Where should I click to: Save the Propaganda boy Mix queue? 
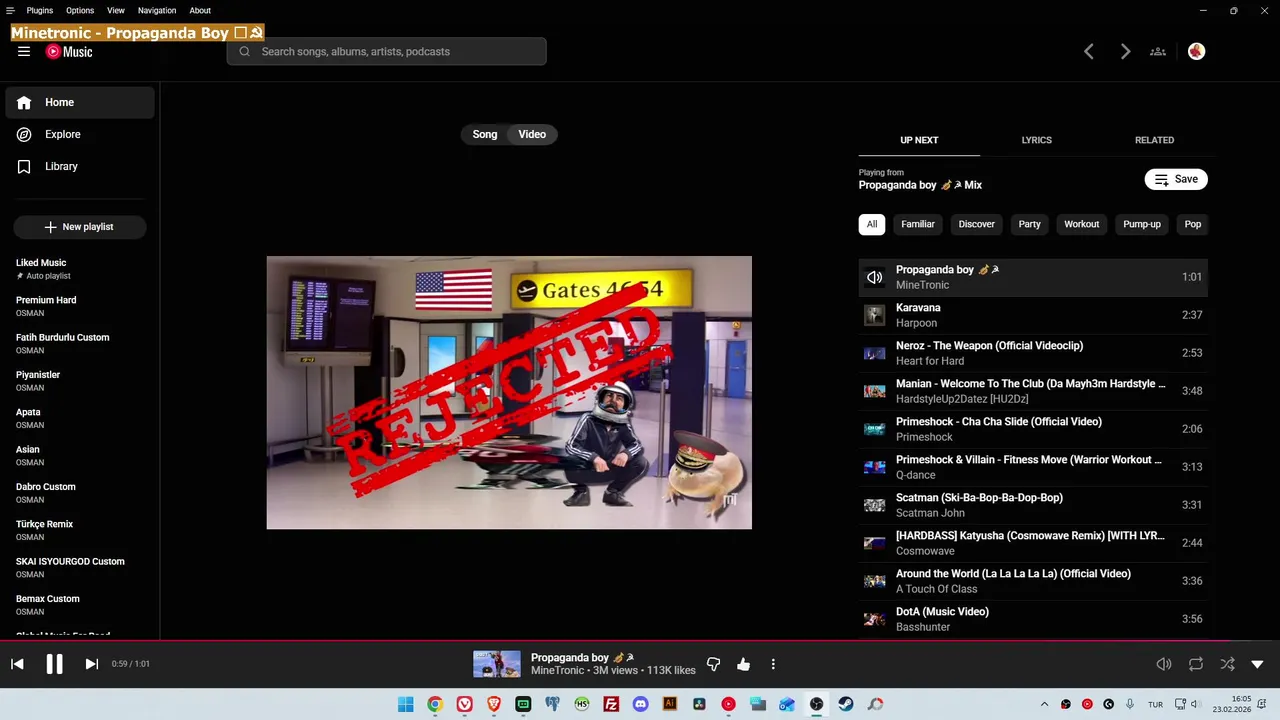[1176, 180]
